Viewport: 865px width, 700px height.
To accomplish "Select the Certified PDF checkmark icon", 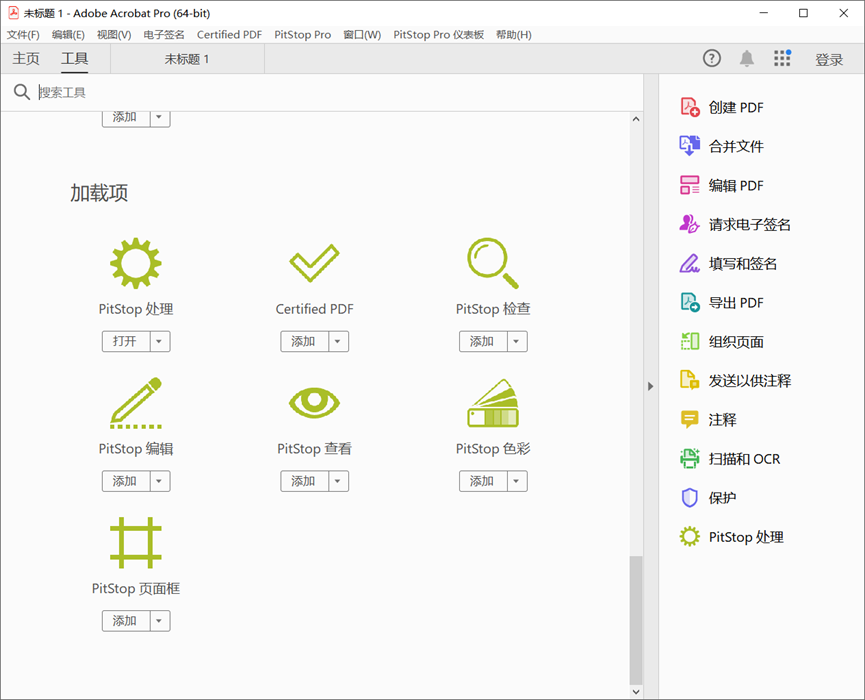I will pyautogui.click(x=314, y=263).
